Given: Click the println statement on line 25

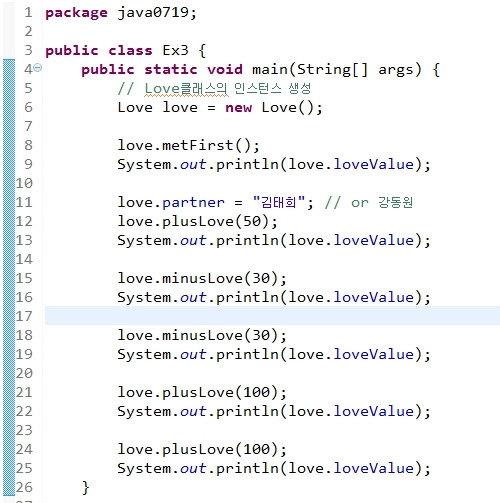Looking at the screenshot, I should coord(274,469).
